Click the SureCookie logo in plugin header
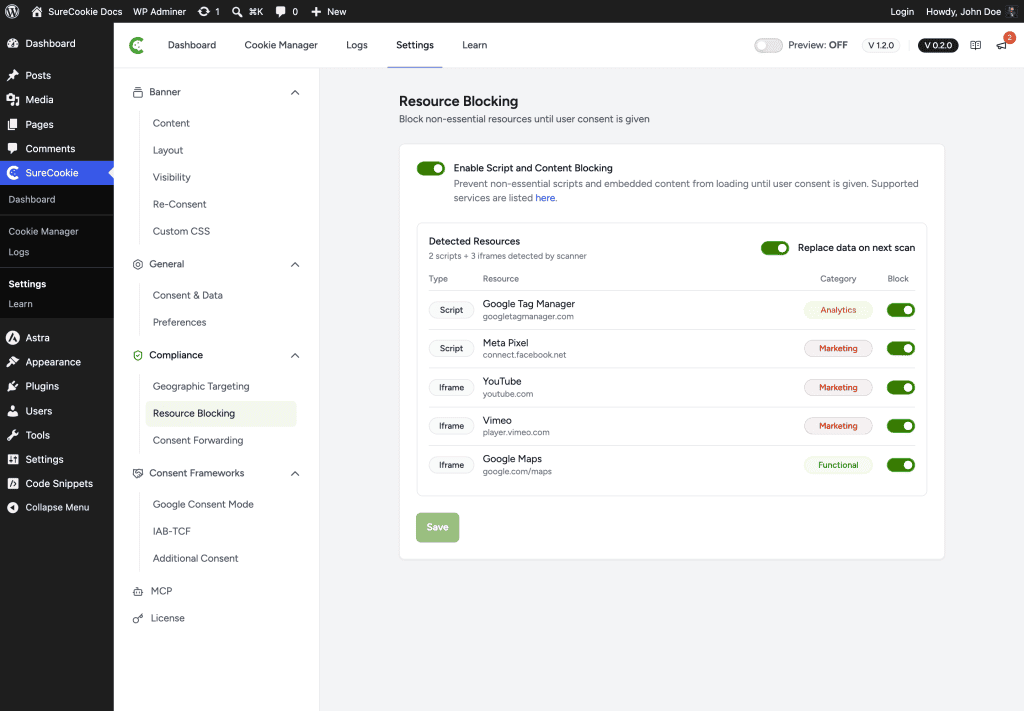Viewport: 1024px width, 711px height. [136, 45]
